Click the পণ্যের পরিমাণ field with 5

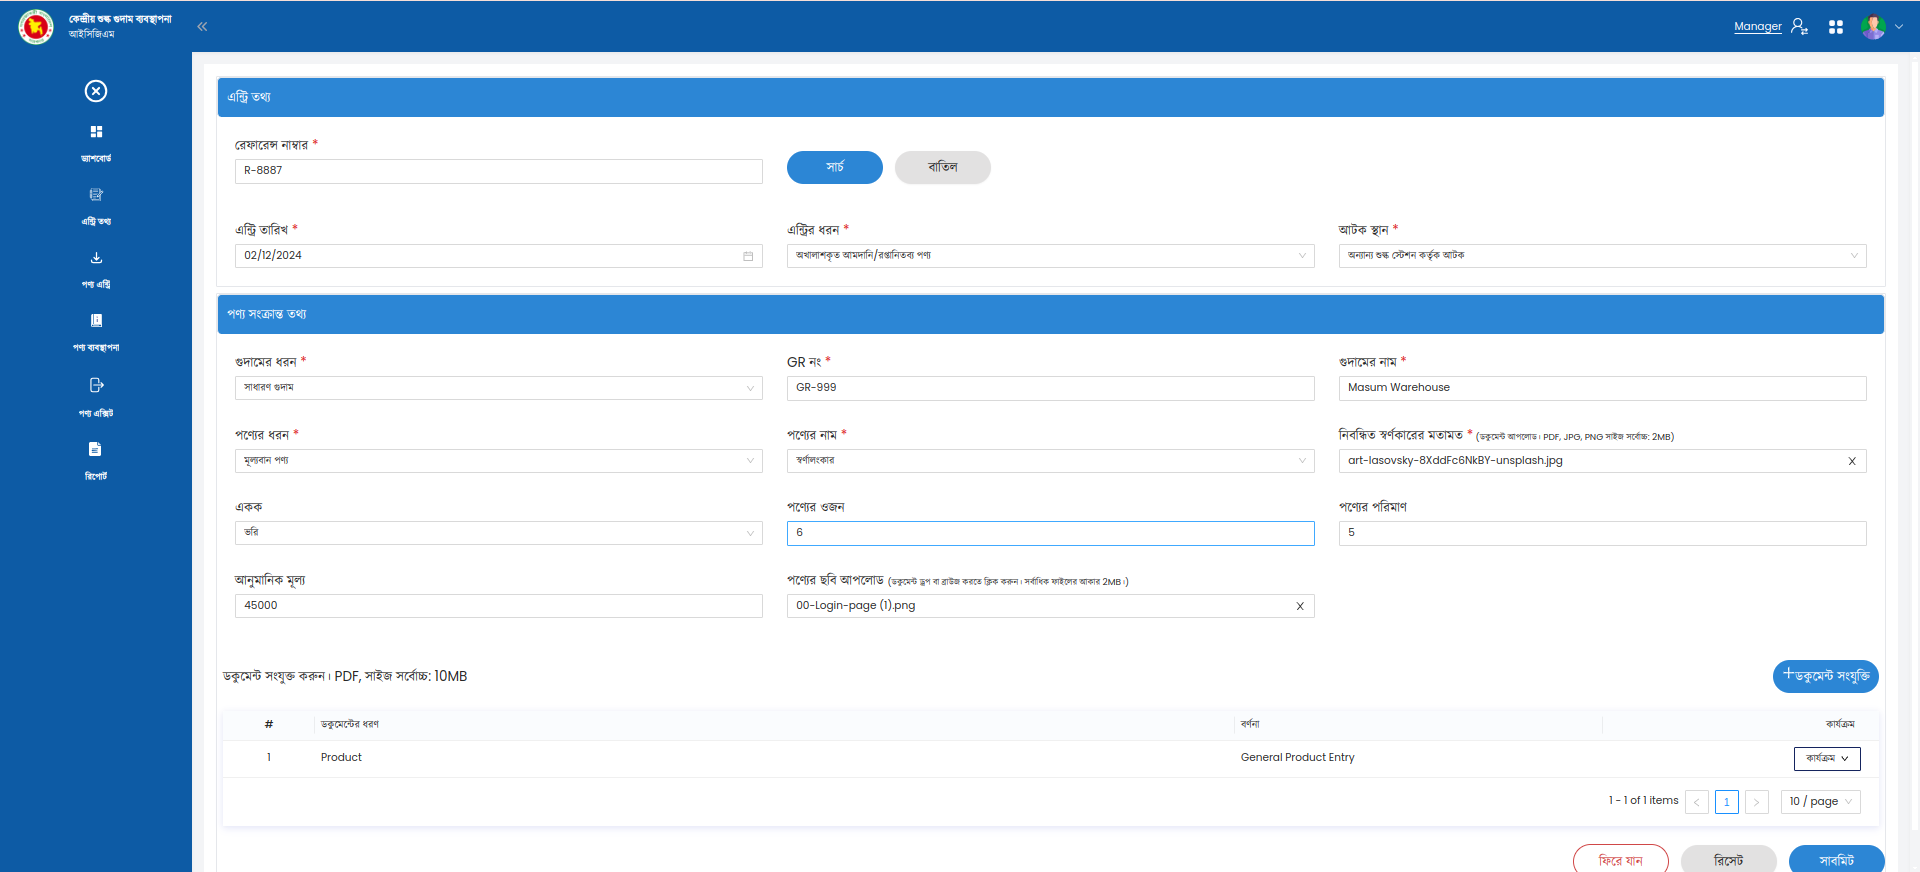click(1603, 533)
